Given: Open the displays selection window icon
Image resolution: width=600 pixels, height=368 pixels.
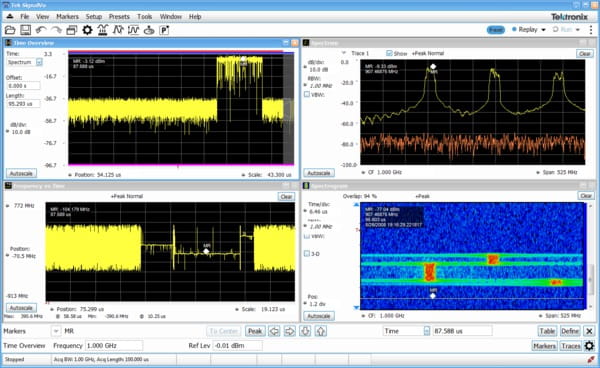Looking at the screenshot, I should [72, 30].
